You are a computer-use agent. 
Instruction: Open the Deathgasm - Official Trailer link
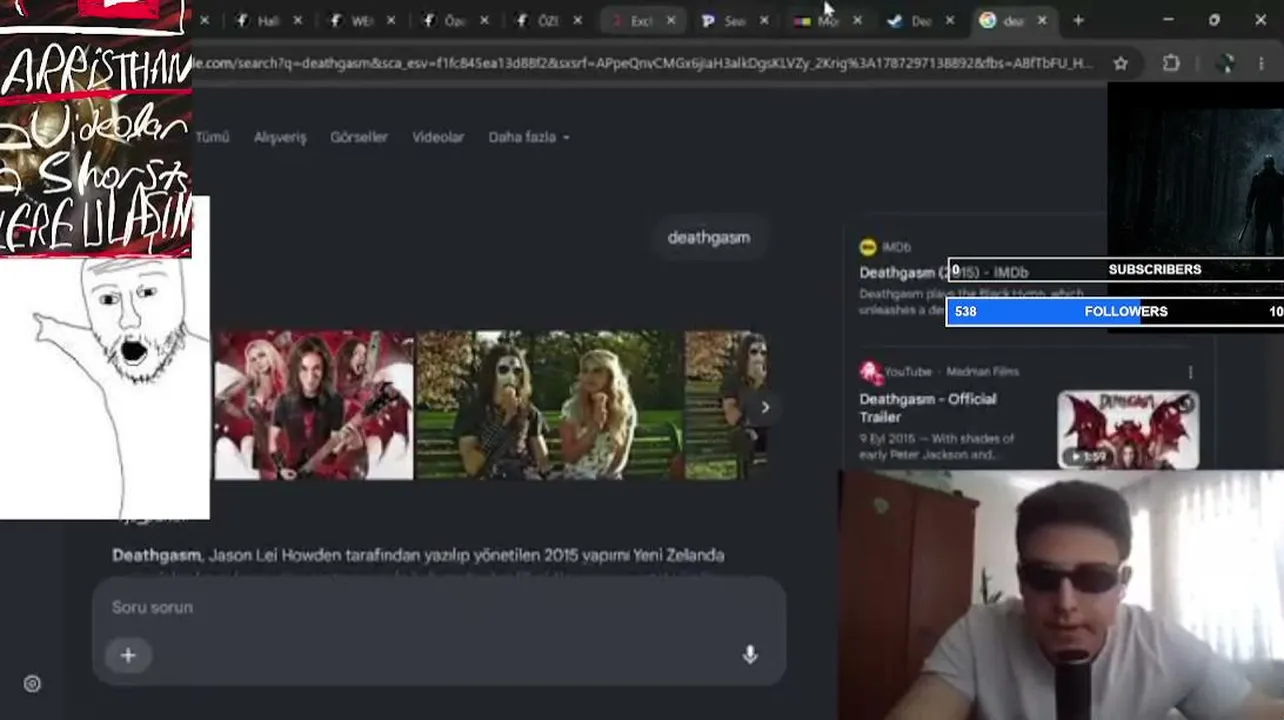click(928, 408)
